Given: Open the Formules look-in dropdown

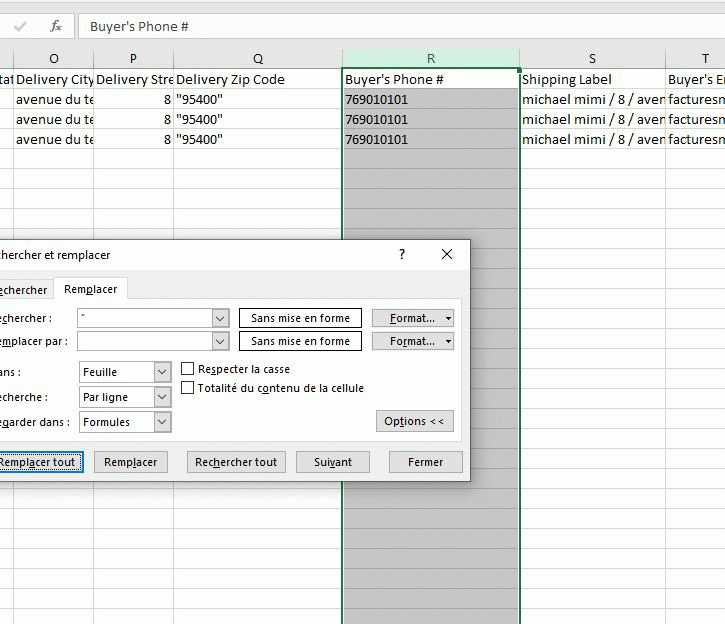Looking at the screenshot, I should pos(162,422).
